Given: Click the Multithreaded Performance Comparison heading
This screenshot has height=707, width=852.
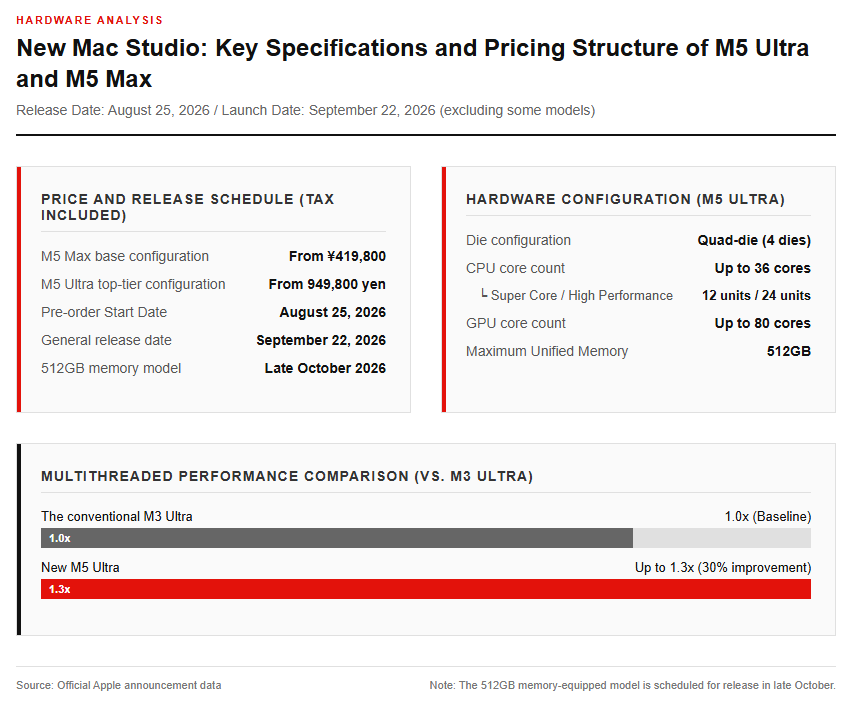Looking at the screenshot, I should click(x=287, y=477).
